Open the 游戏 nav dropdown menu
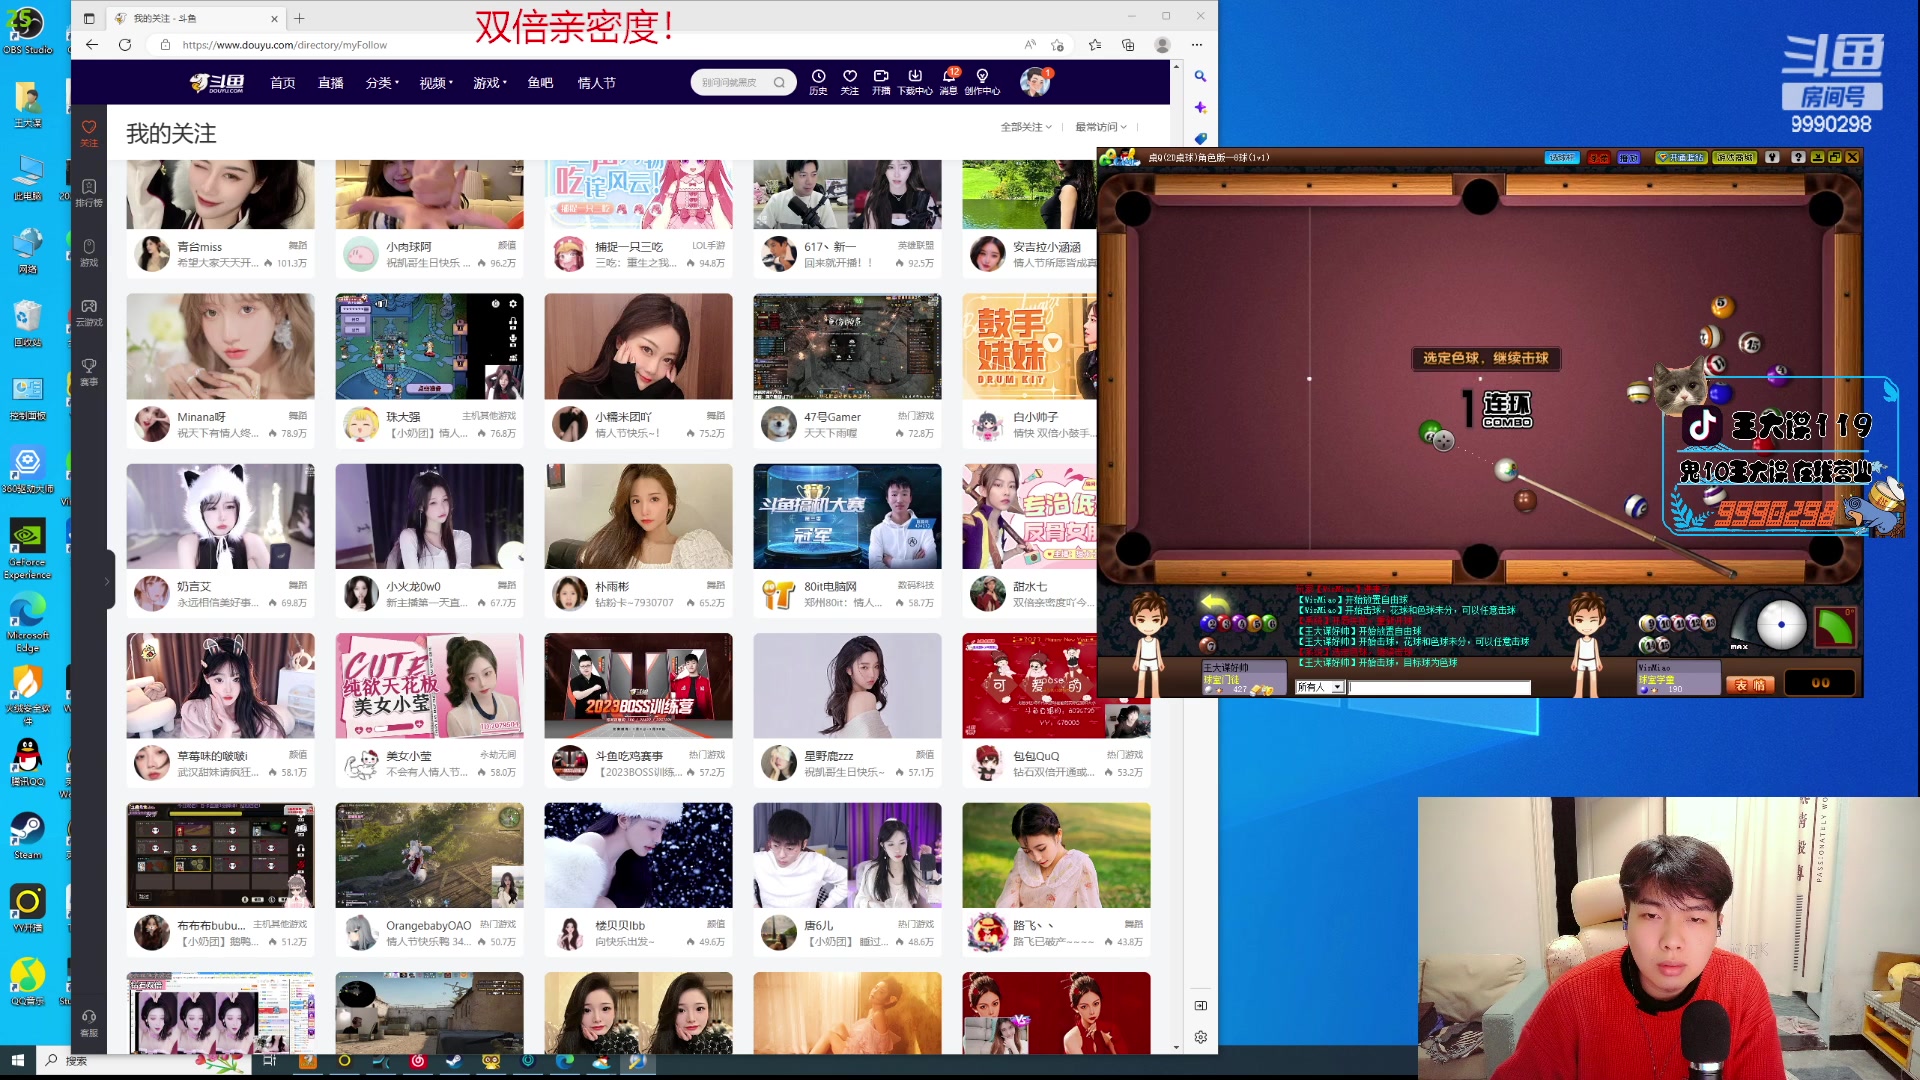This screenshot has height=1080, width=1920. point(490,83)
